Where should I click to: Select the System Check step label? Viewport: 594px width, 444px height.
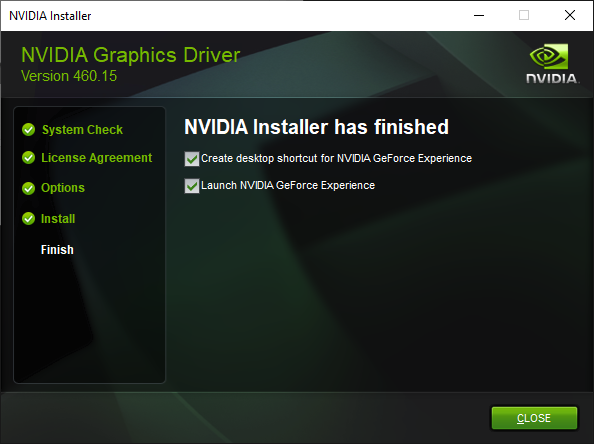(x=82, y=130)
